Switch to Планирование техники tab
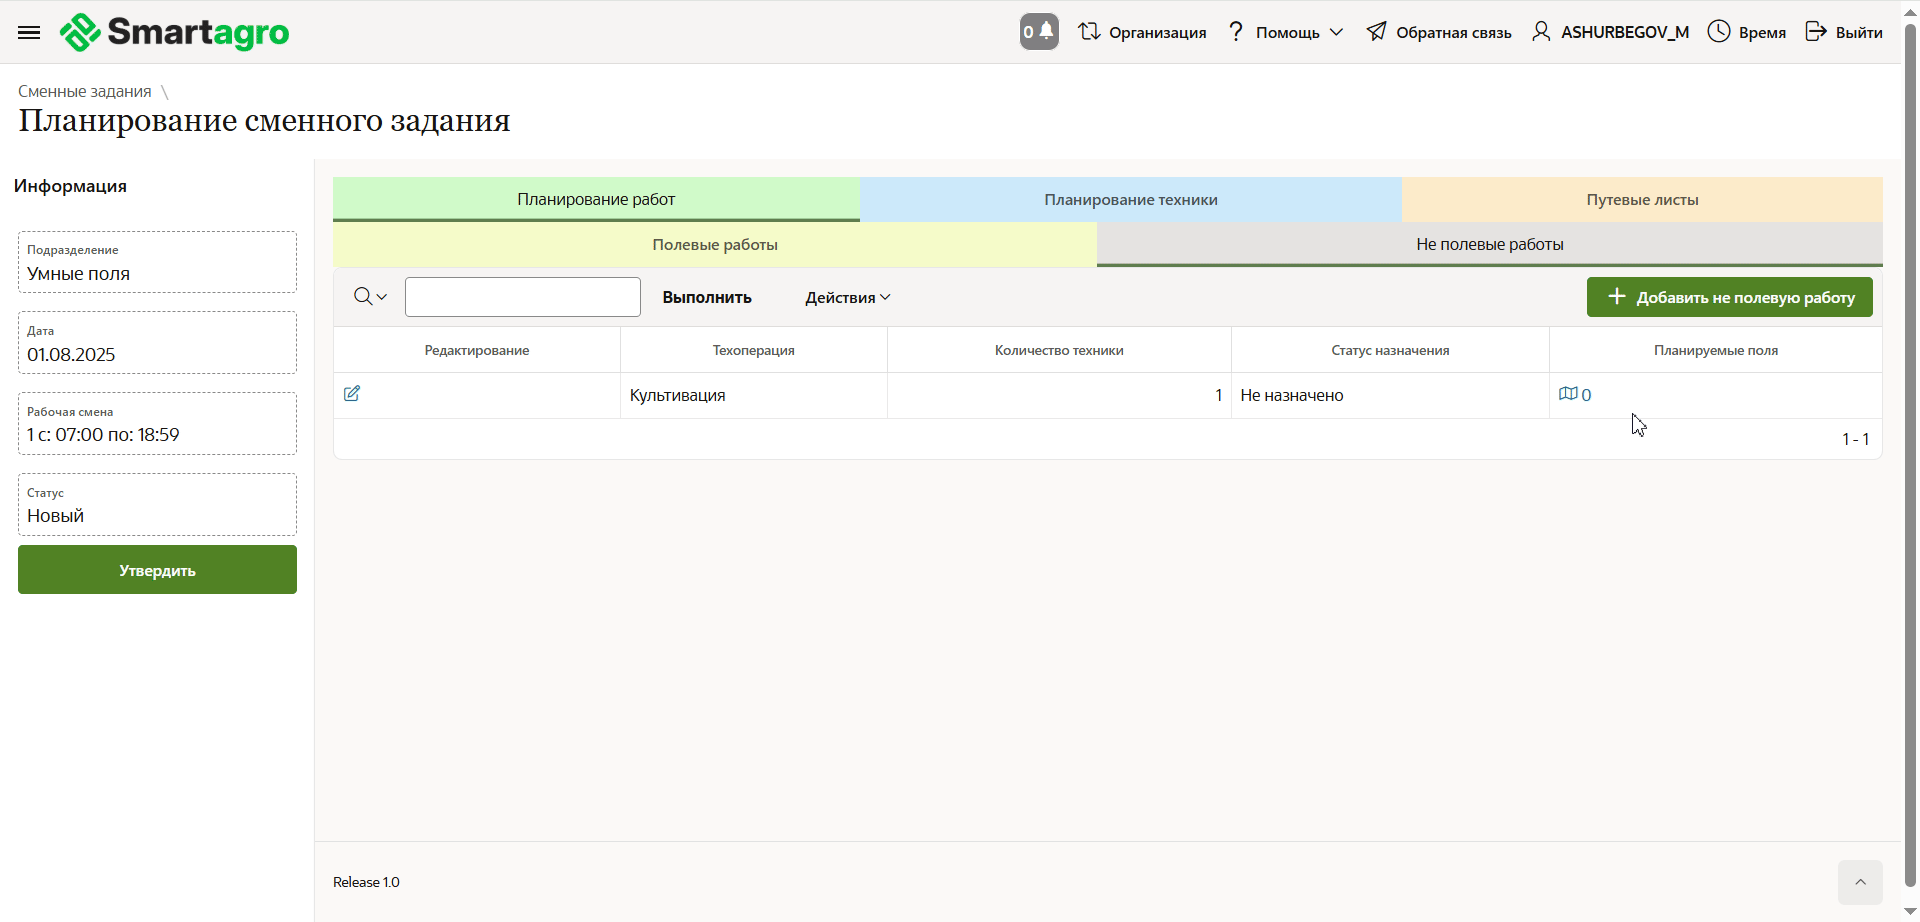This screenshot has height=922, width=1920. [x=1130, y=200]
